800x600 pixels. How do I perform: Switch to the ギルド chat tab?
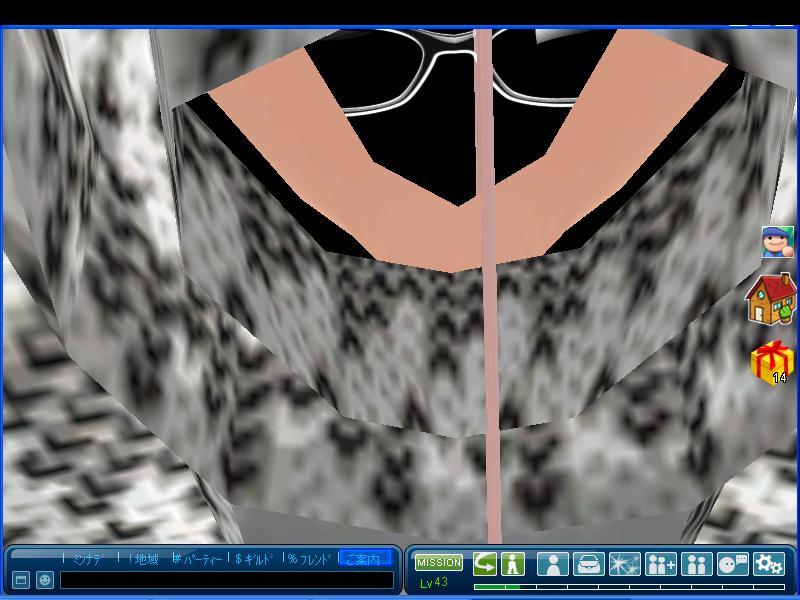254,559
